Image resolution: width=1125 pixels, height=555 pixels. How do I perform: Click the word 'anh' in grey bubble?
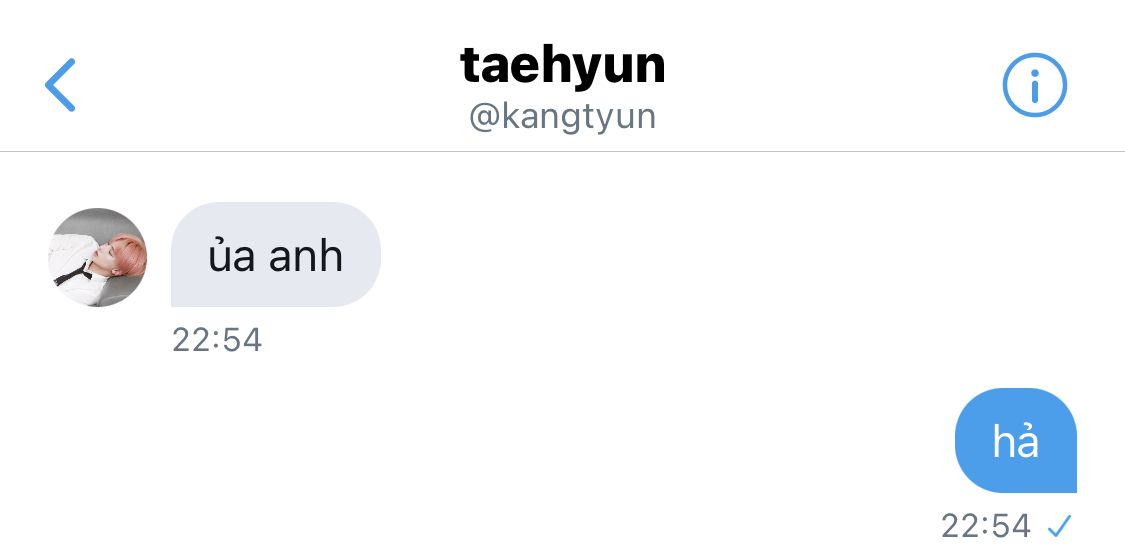pos(306,256)
